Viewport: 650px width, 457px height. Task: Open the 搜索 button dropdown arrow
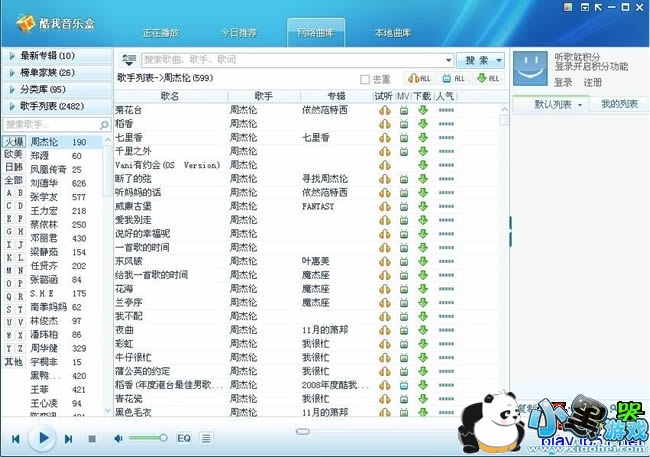pos(499,61)
